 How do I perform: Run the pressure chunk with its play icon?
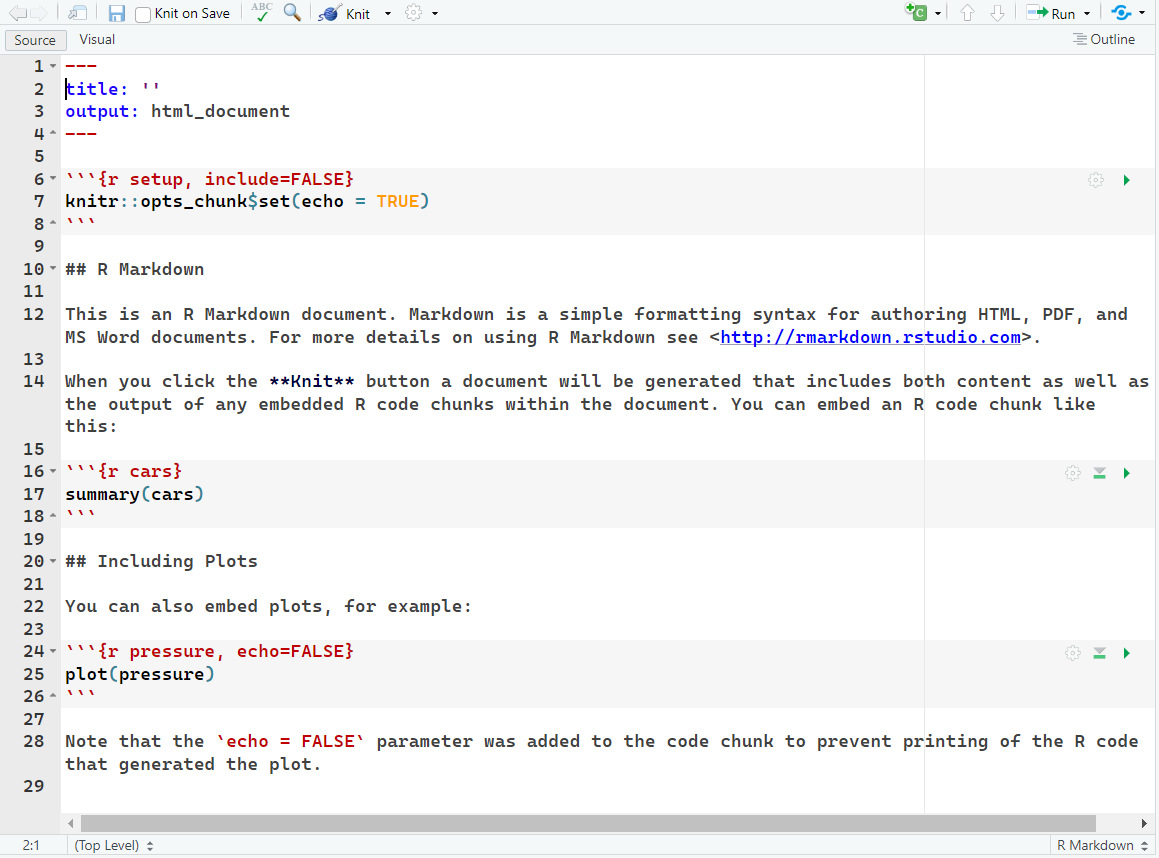1126,653
